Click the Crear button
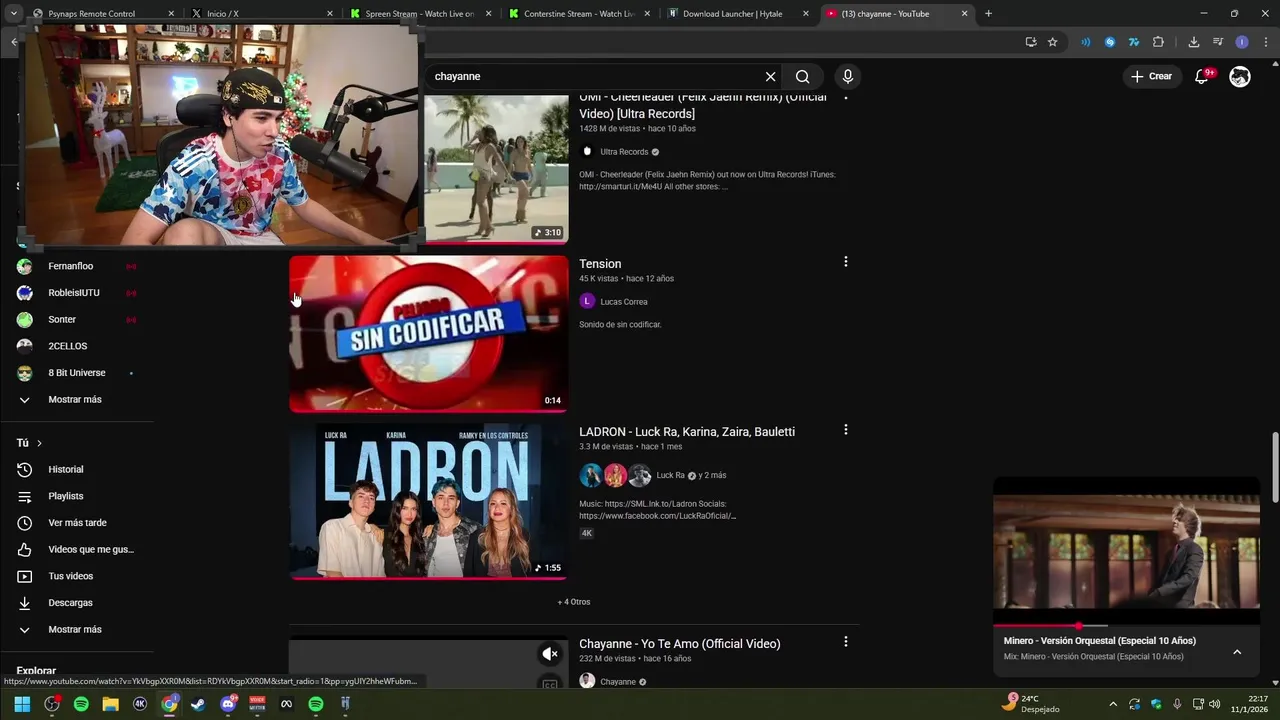Image resolution: width=1280 pixels, height=720 pixels. [x=1151, y=76]
